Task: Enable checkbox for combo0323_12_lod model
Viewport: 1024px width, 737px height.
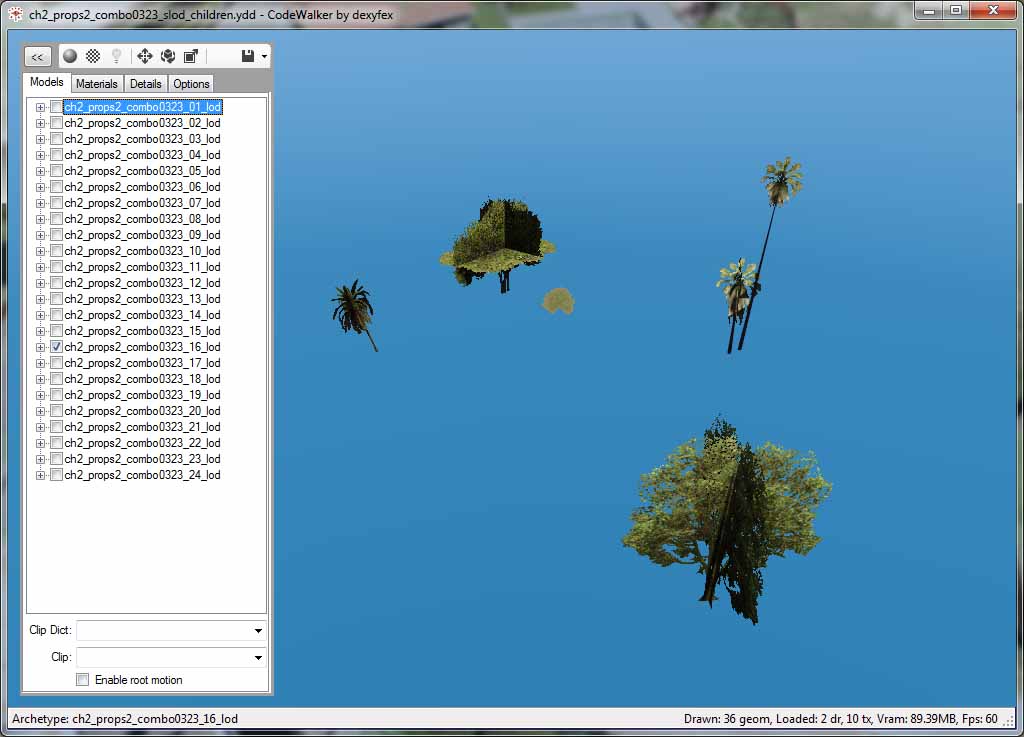Action: 56,283
